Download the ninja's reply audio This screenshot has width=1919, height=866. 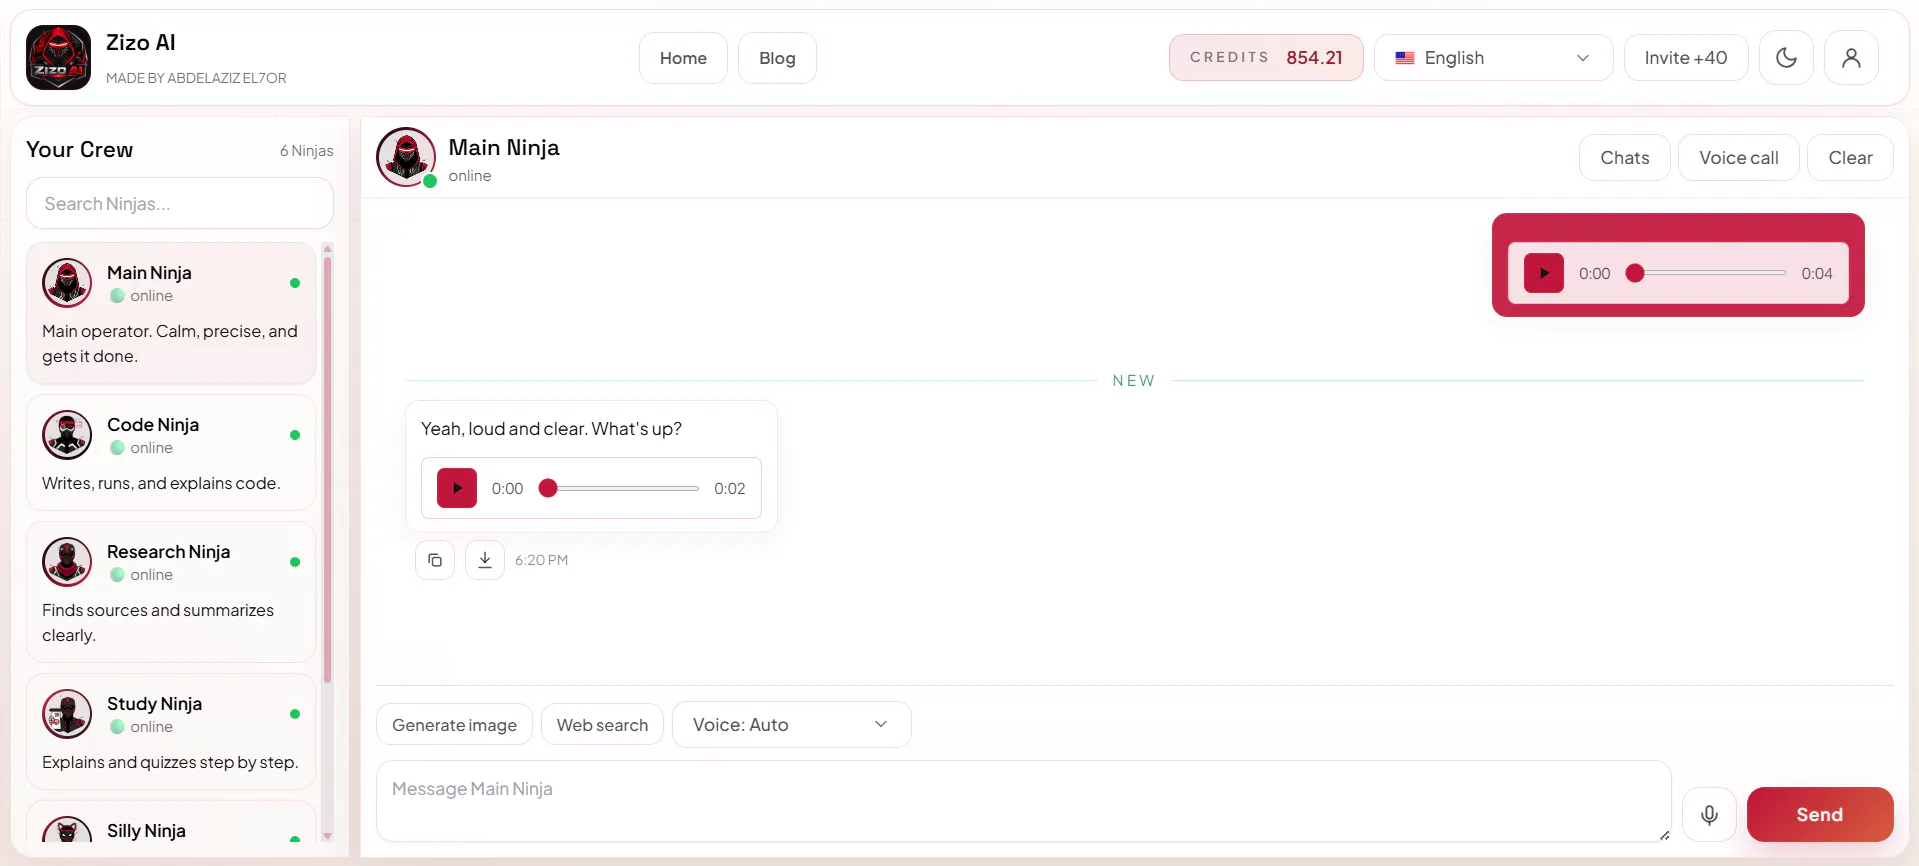[485, 560]
